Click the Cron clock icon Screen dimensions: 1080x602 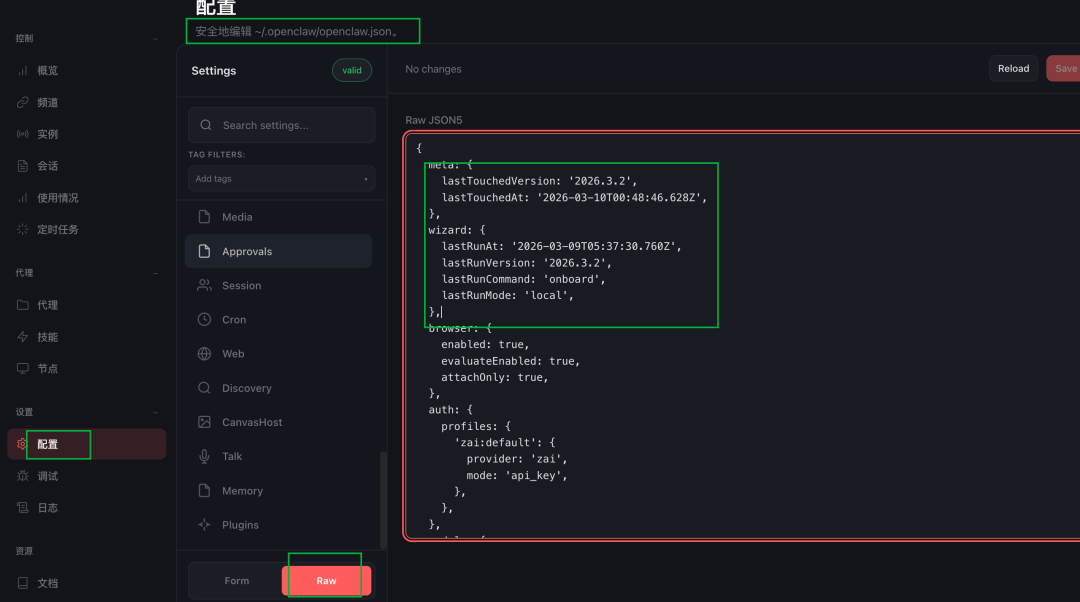coord(204,320)
